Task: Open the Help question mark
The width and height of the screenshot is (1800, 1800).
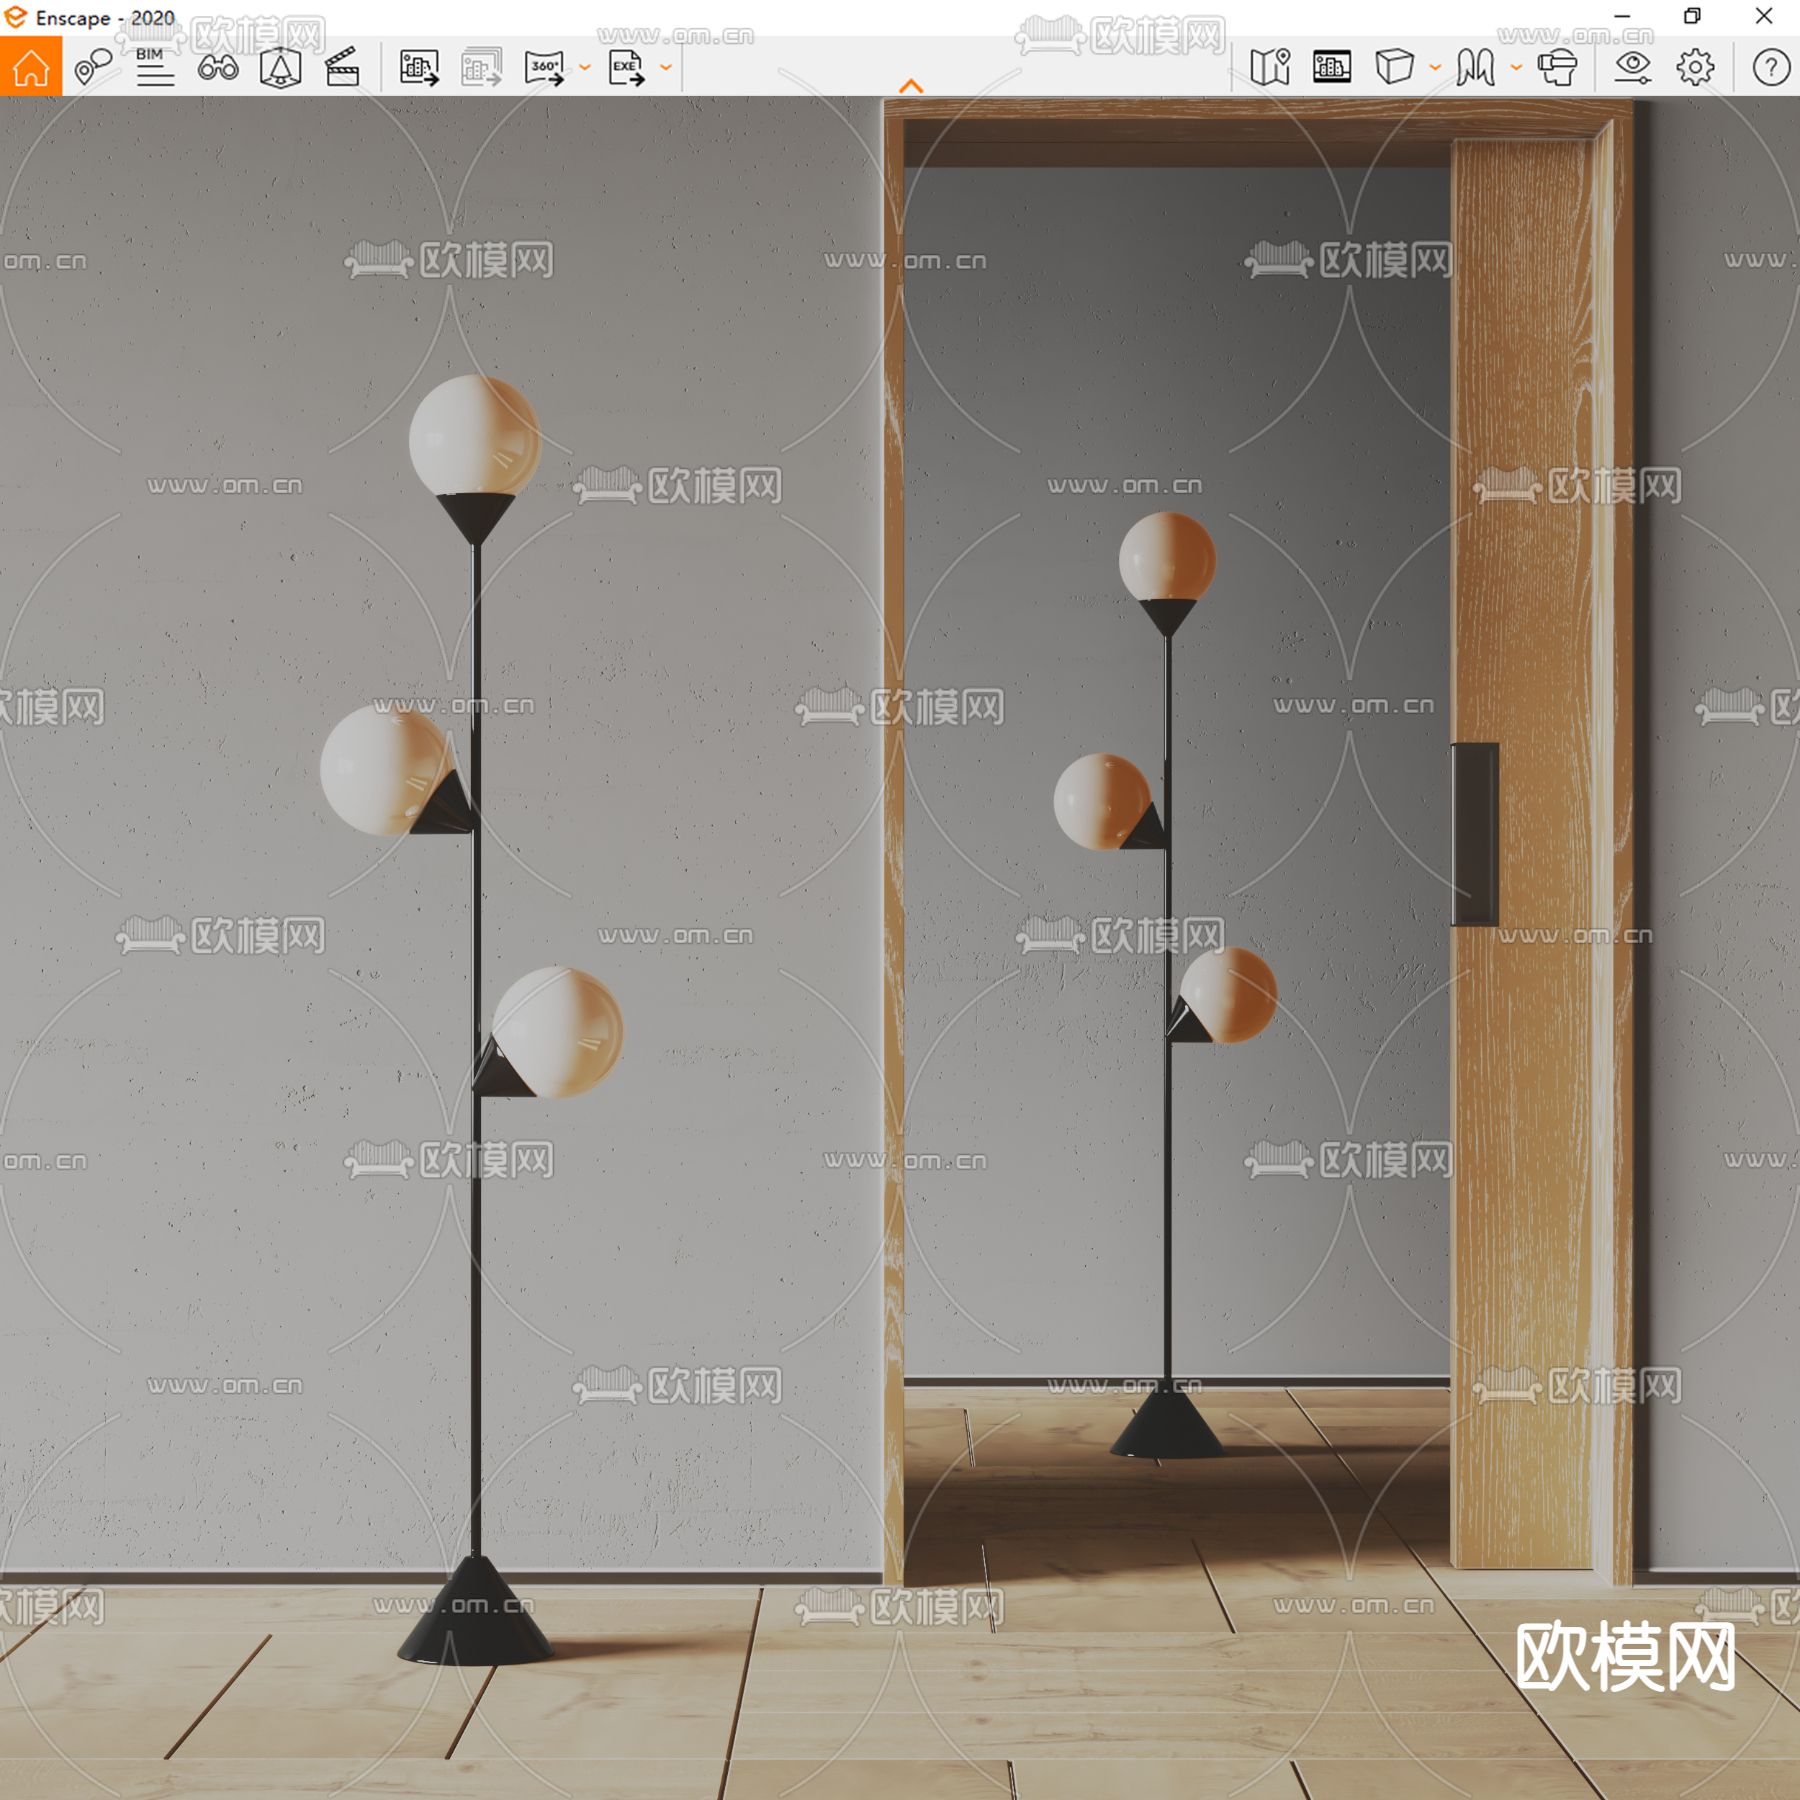Action: [x=1771, y=67]
